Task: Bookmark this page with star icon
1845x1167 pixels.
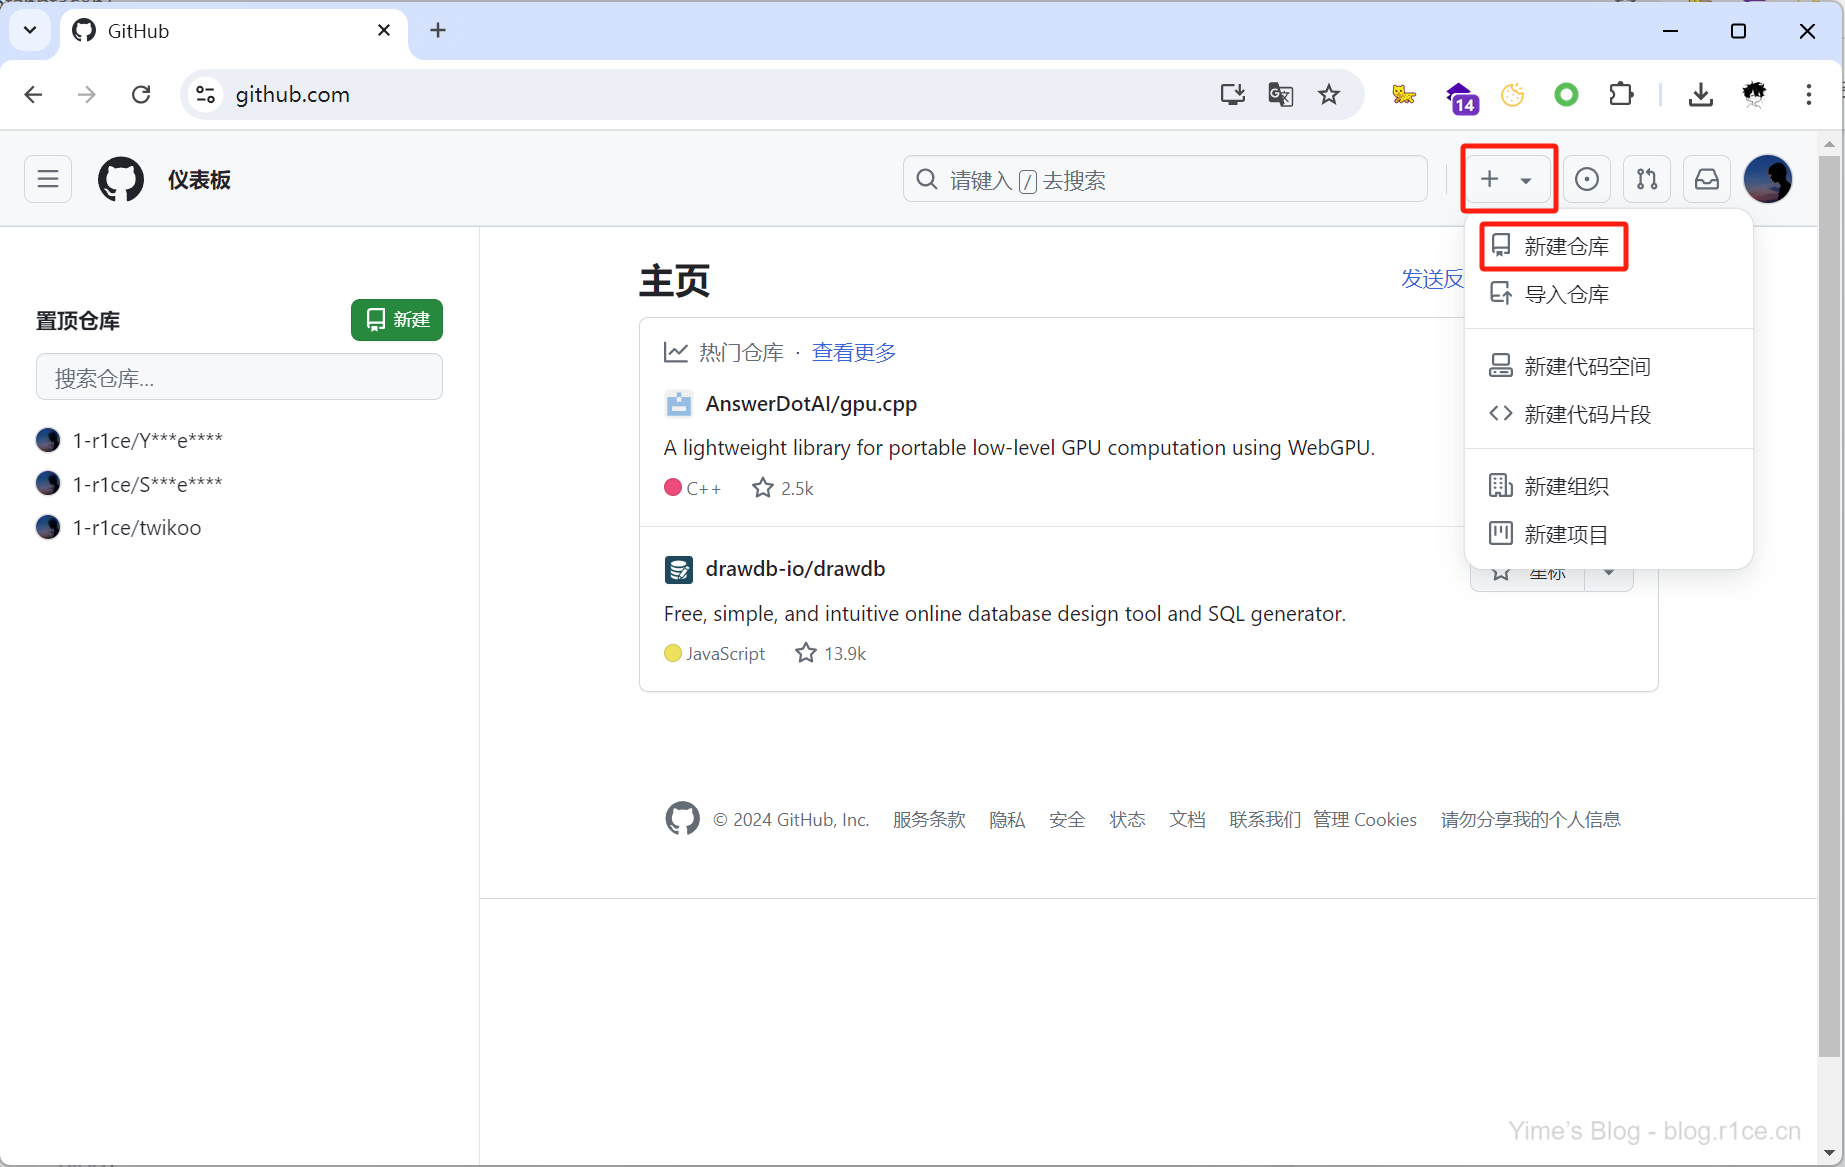Action: coord(1328,95)
